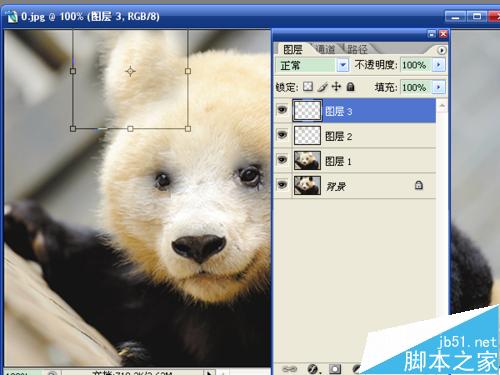This screenshot has width=500, height=375.
Task: Expand the 不透明度 opacity slider arrow
Action: point(439,65)
